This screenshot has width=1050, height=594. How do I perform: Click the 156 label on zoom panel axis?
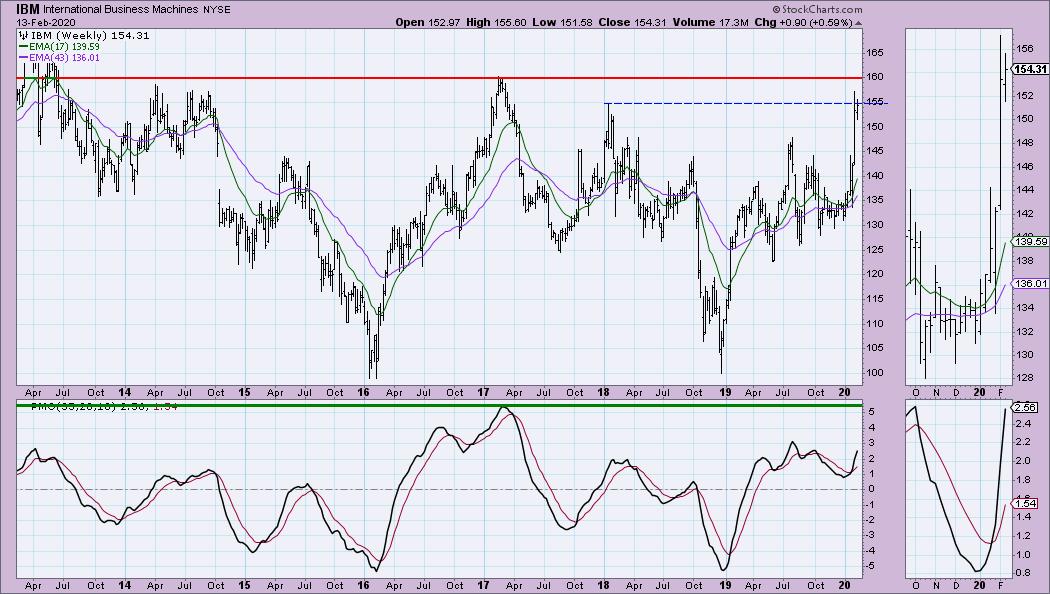tap(1025, 48)
